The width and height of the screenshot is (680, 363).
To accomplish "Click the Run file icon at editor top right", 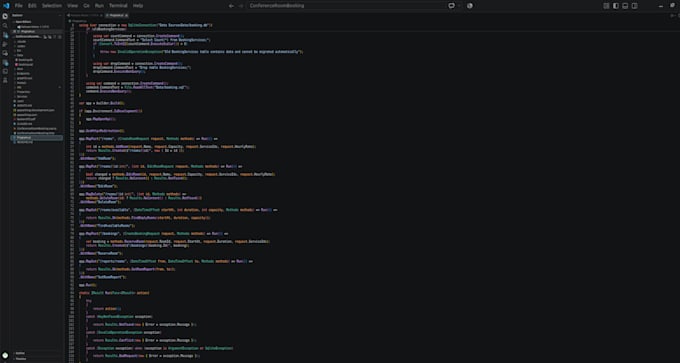I will click(x=671, y=15).
